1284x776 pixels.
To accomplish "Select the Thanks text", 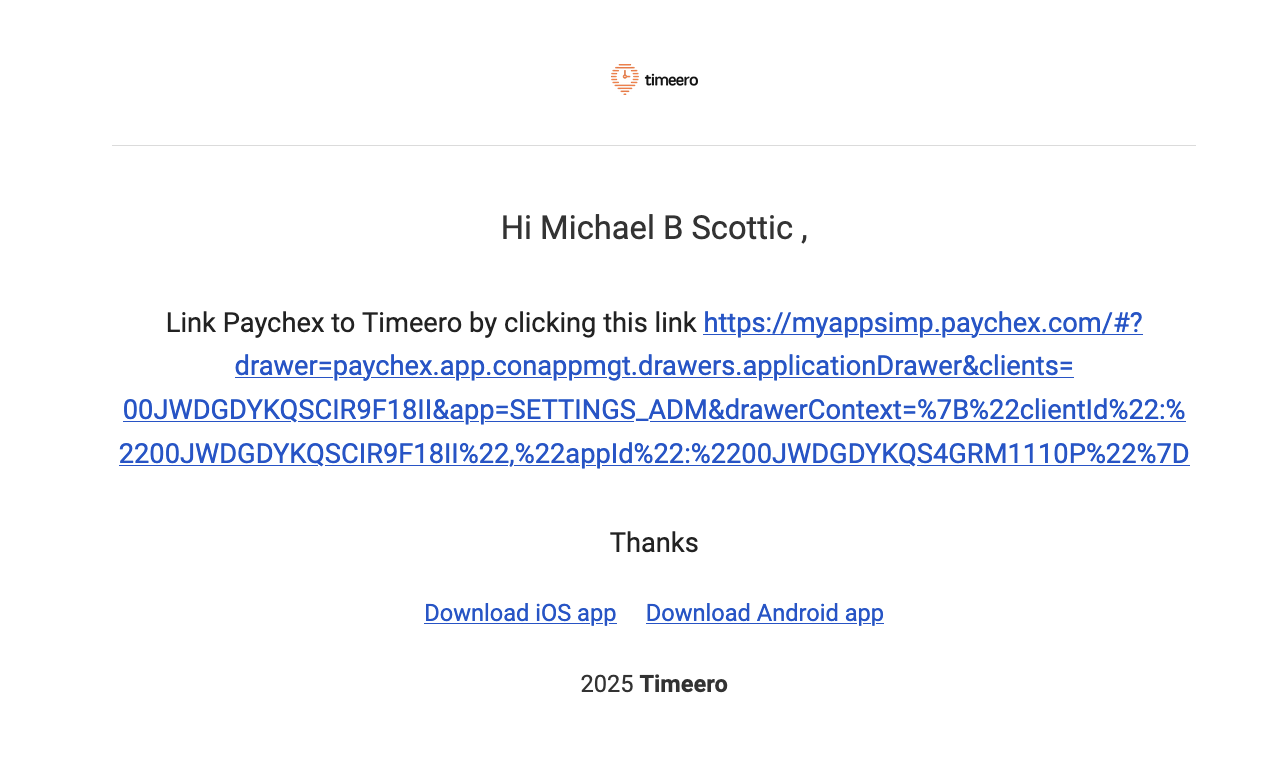I will tap(654, 543).
